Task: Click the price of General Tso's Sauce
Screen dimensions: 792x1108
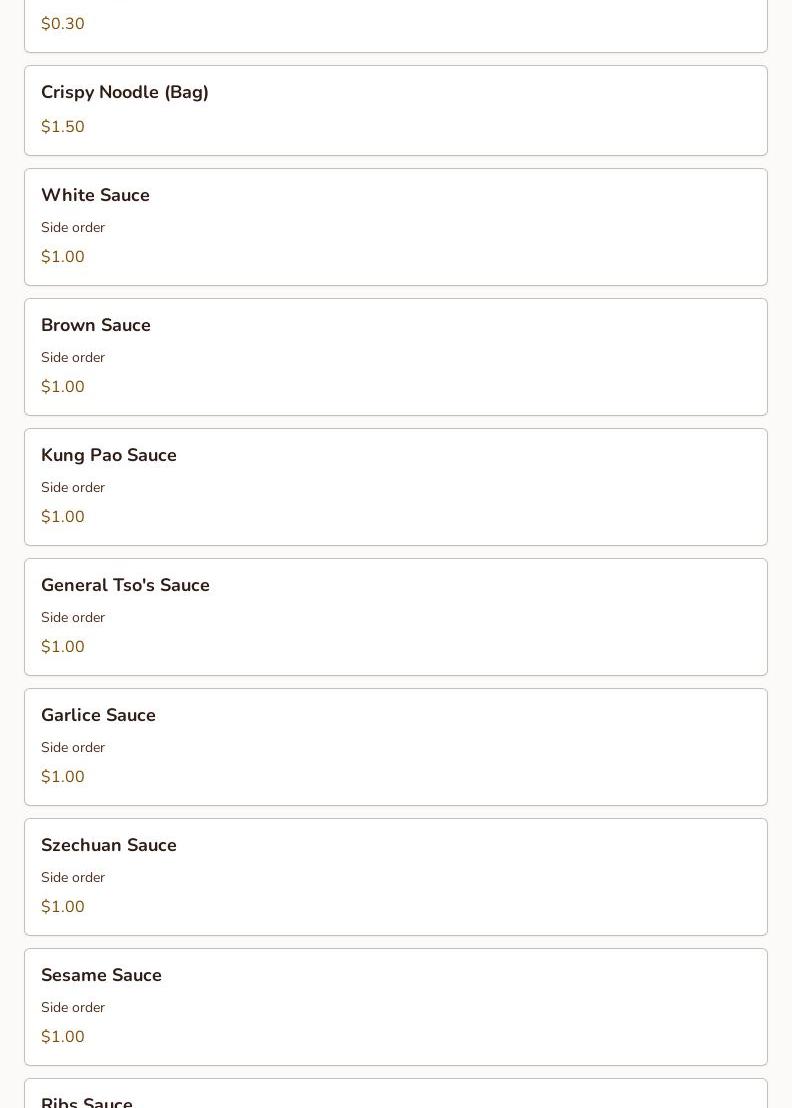Action: click(63, 647)
